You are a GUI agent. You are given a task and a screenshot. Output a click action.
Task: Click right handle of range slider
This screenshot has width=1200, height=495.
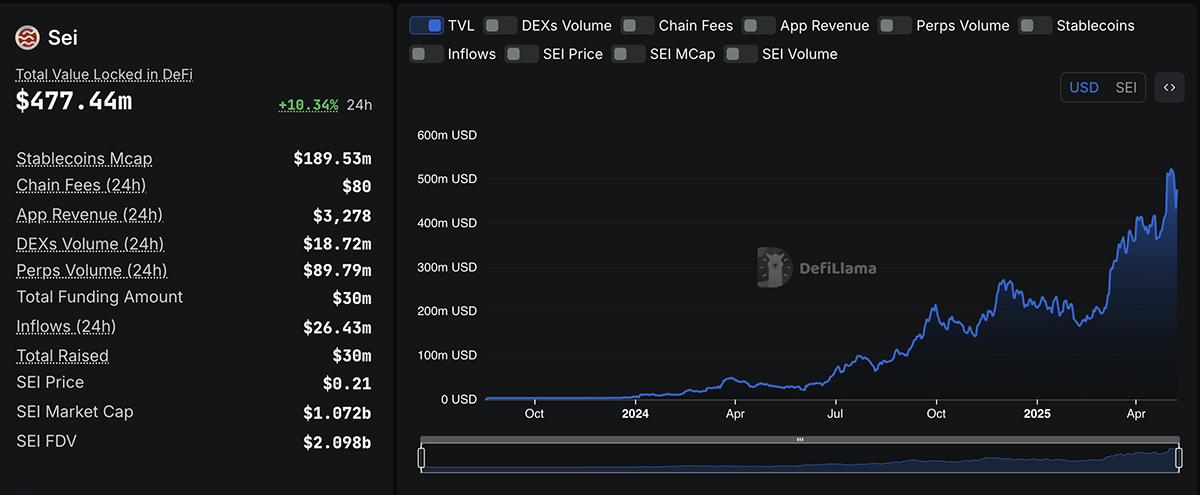[x=1177, y=458]
